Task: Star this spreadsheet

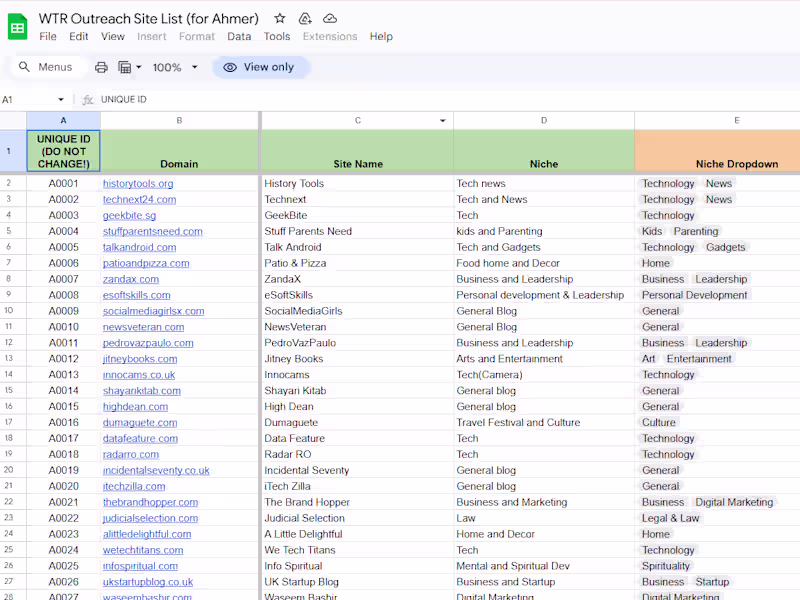Action: (x=280, y=19)
